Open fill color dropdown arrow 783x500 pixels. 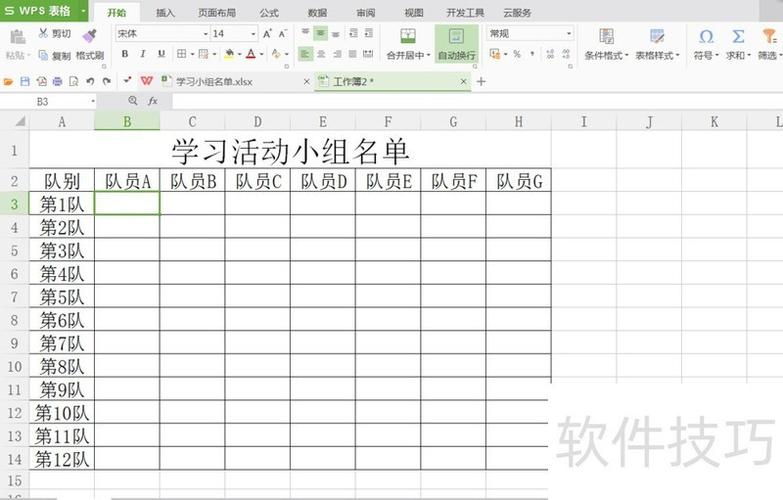pyautogui.click(x=240, y=54)
